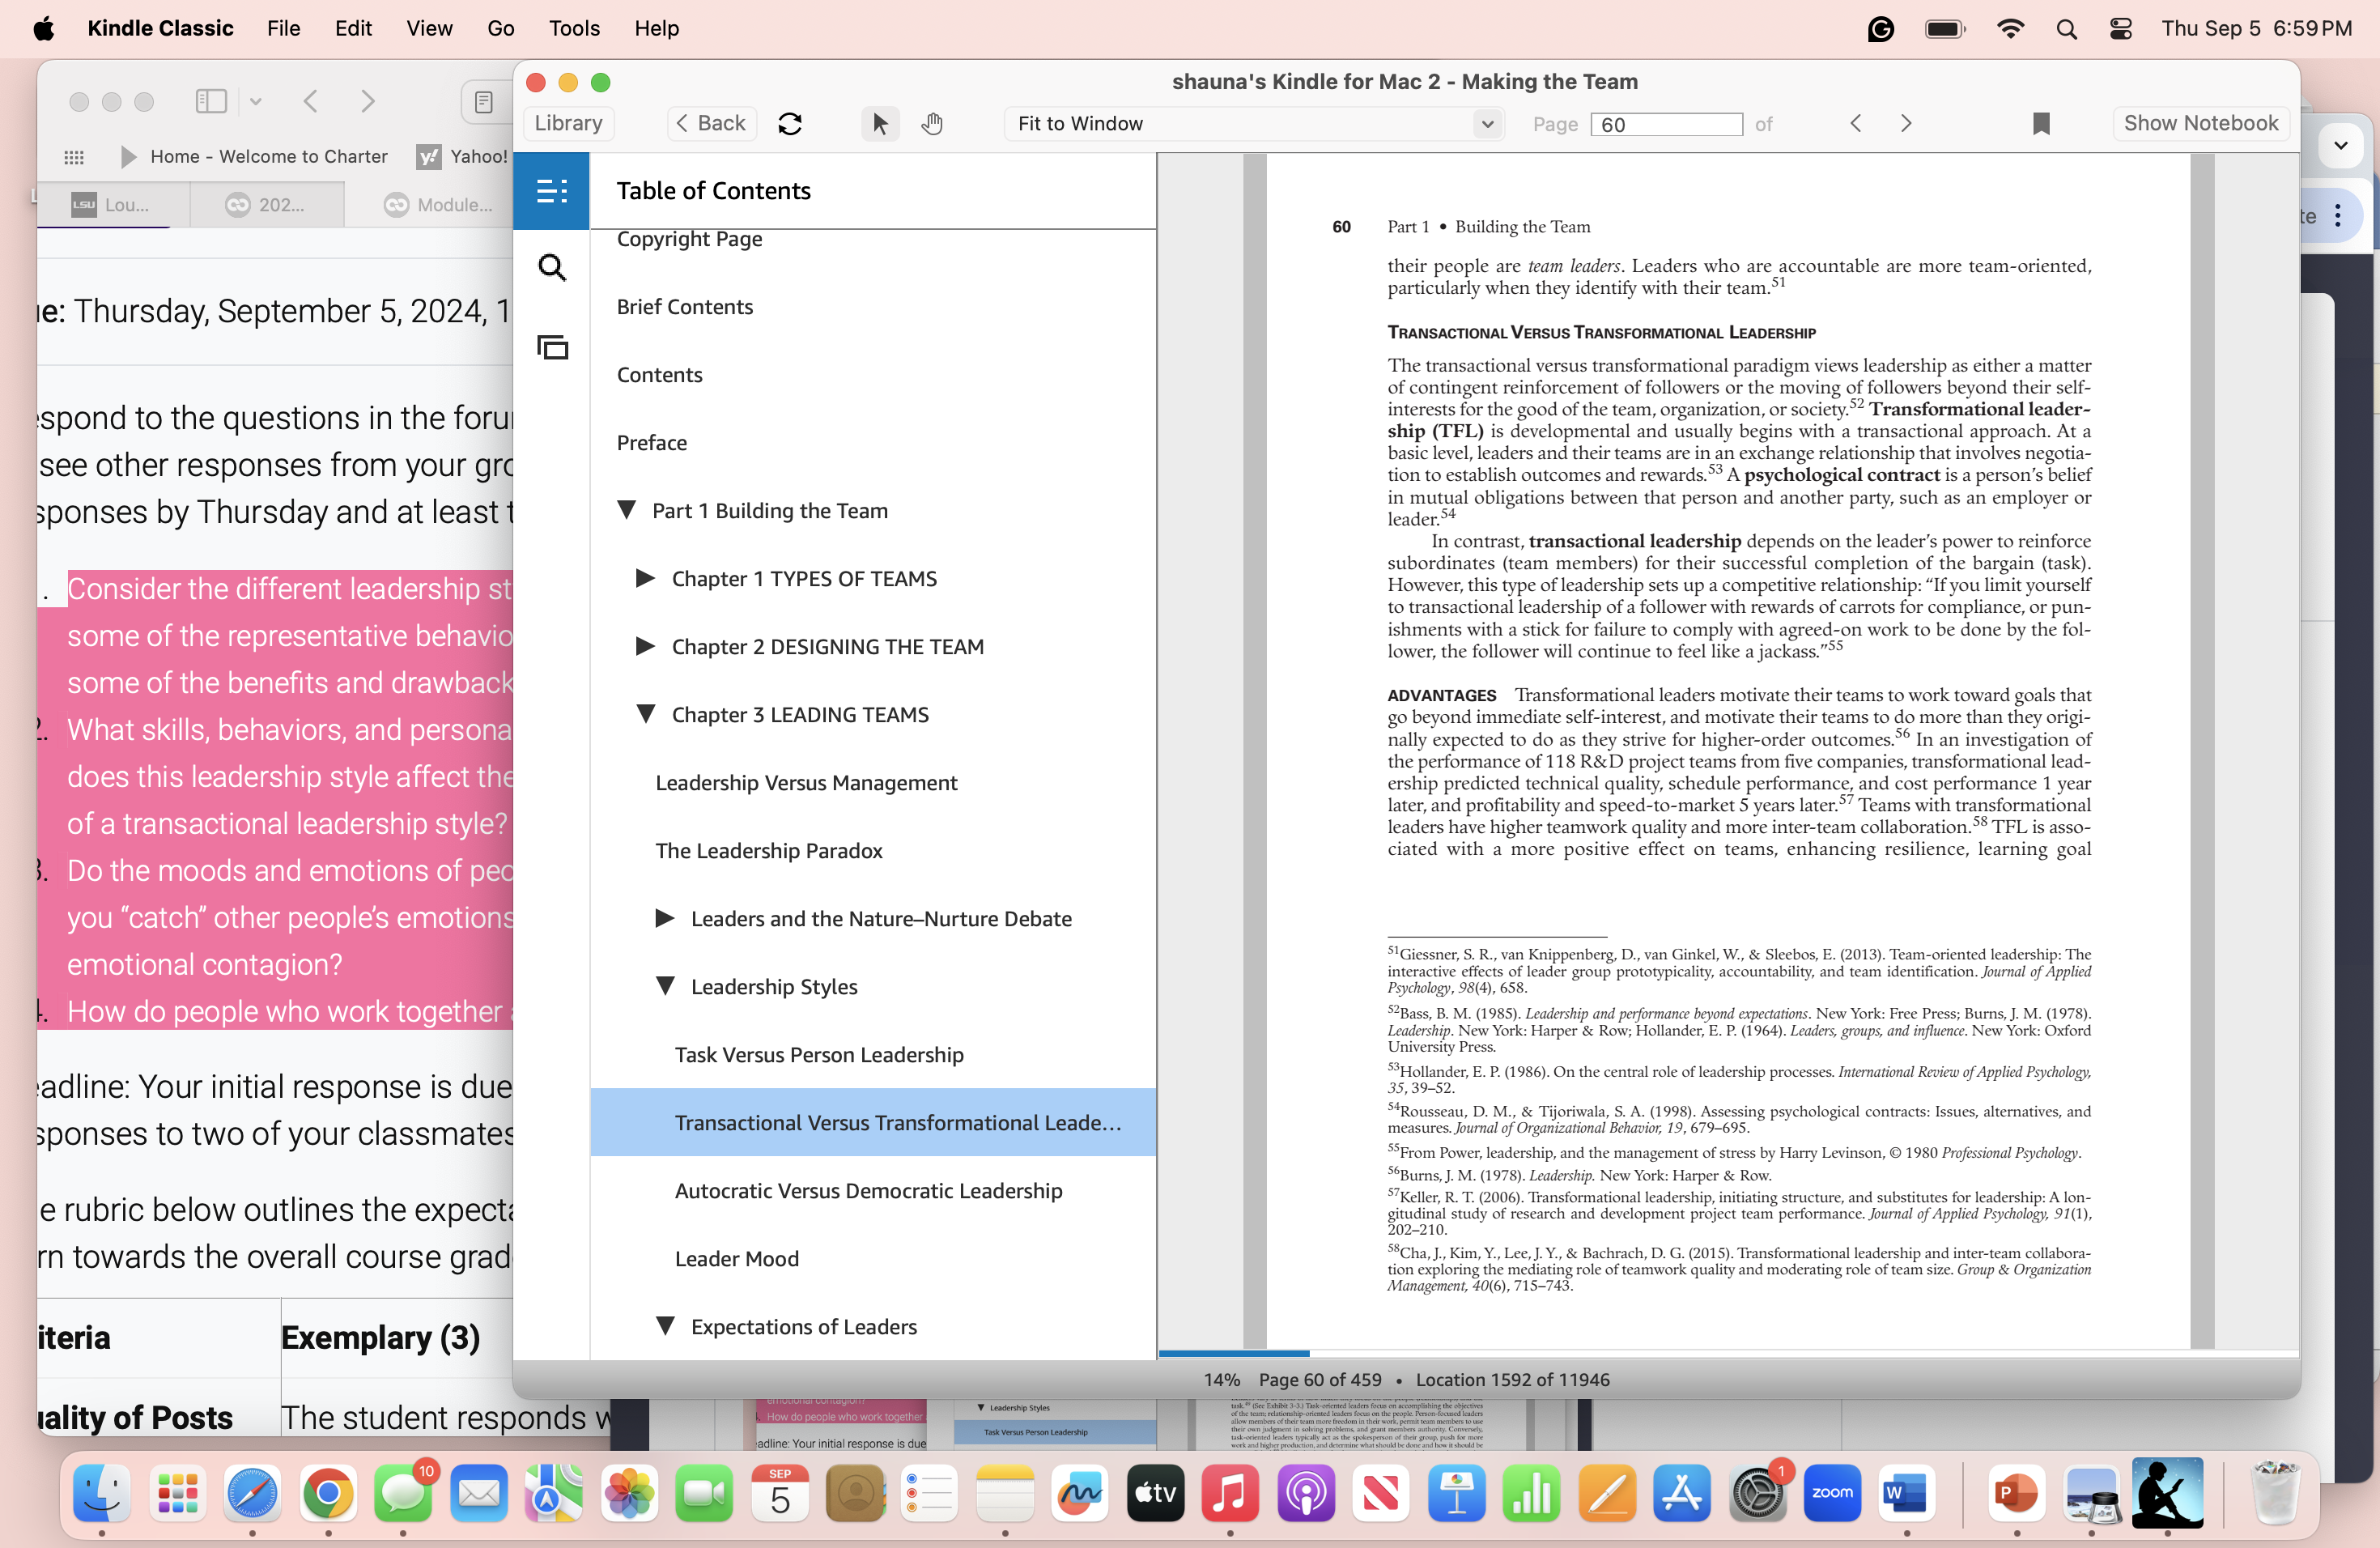Open the Go menu in menu bar

pyautogui.click(x=500, y=28)
